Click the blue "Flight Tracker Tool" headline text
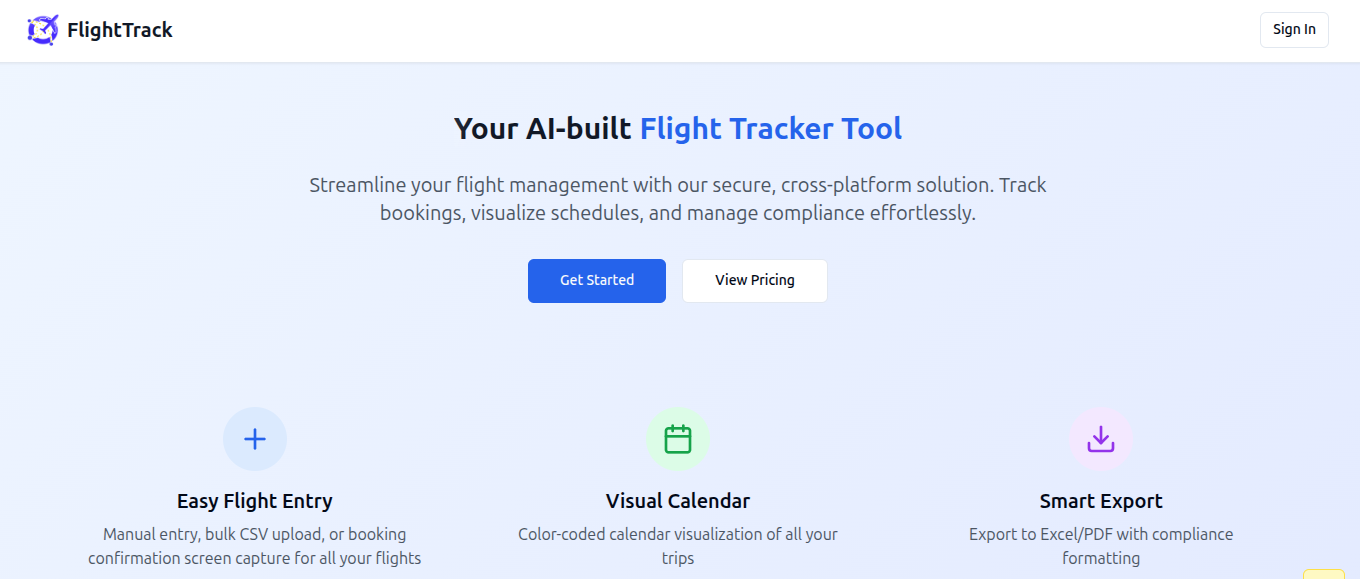1360x579 pixels. pos(770,129)
